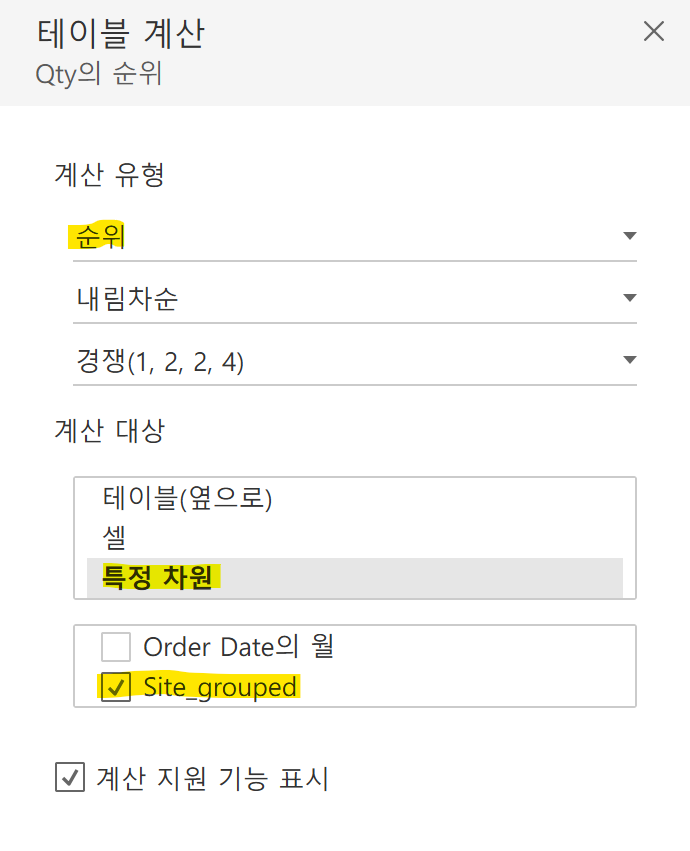Click the arrow beside 경쟁(1, 2, 2, 4)

[x=629, y=360]
